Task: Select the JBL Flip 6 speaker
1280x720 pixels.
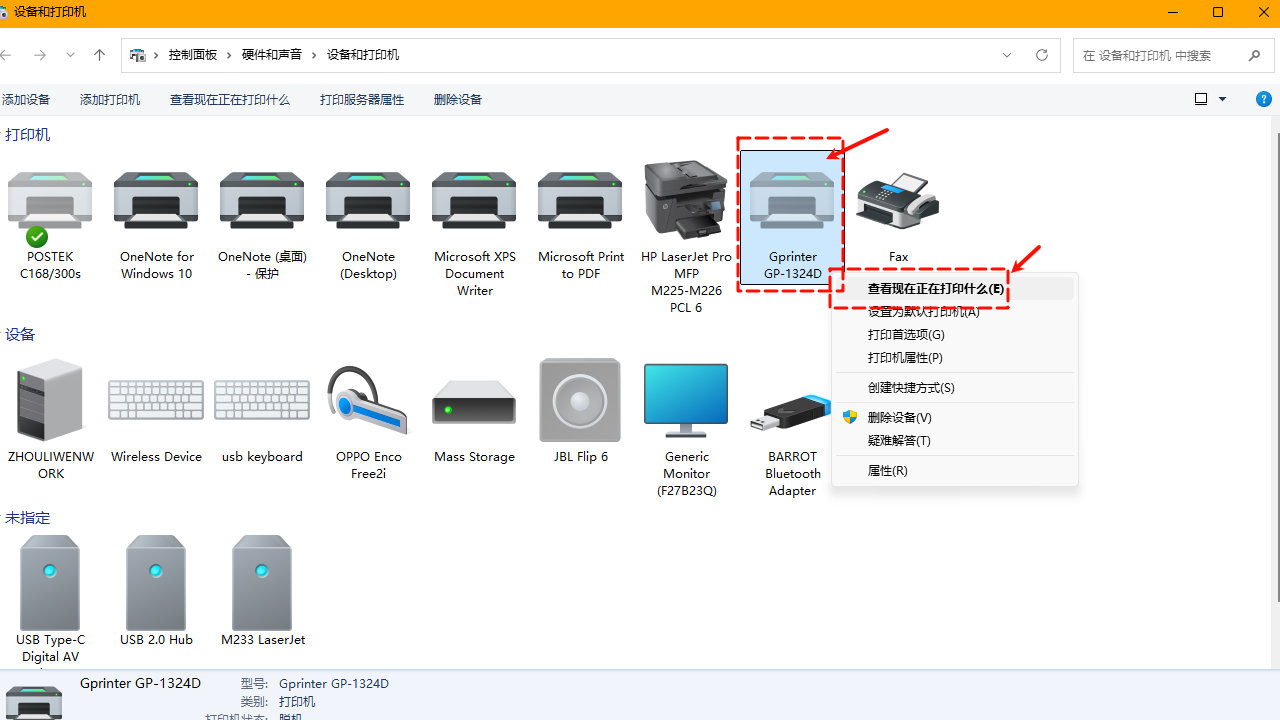Action: 580,400
